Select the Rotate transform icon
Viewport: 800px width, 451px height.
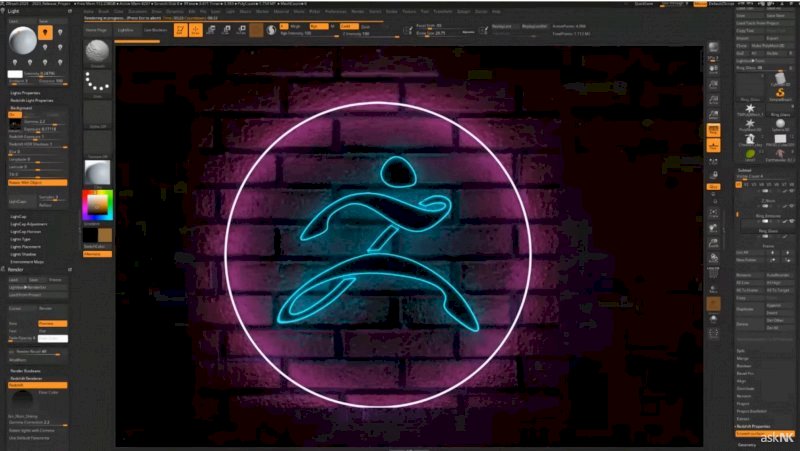241,30
